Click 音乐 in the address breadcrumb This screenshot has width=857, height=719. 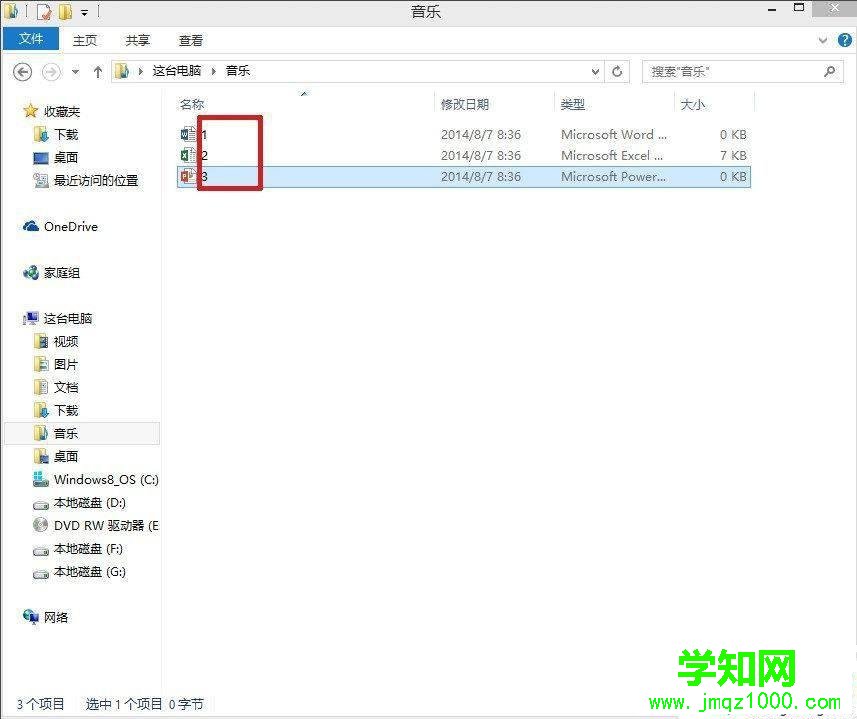click(238, 70)
